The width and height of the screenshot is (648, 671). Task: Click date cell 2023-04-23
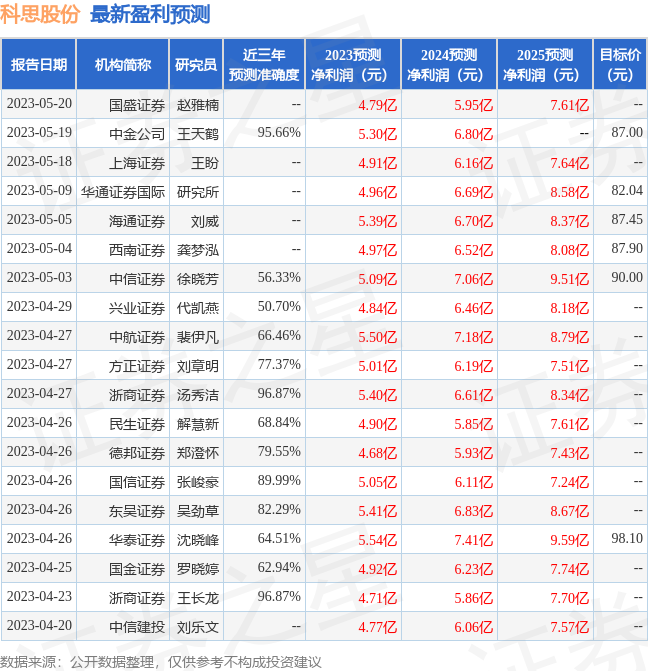coord(39,597)
